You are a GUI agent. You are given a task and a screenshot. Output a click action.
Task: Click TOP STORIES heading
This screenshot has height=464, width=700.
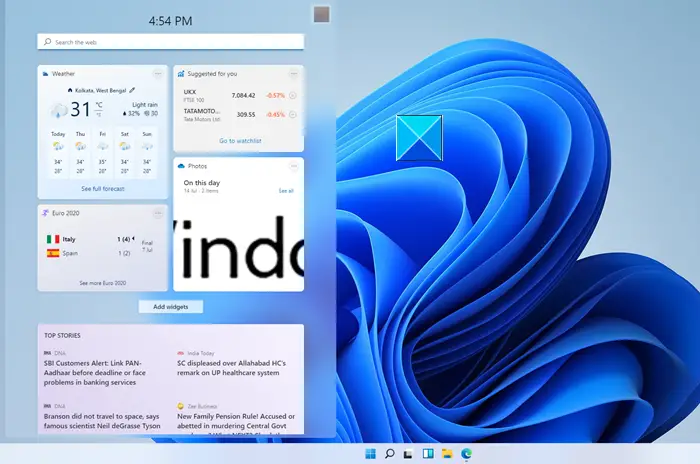[x=62, y=335]
